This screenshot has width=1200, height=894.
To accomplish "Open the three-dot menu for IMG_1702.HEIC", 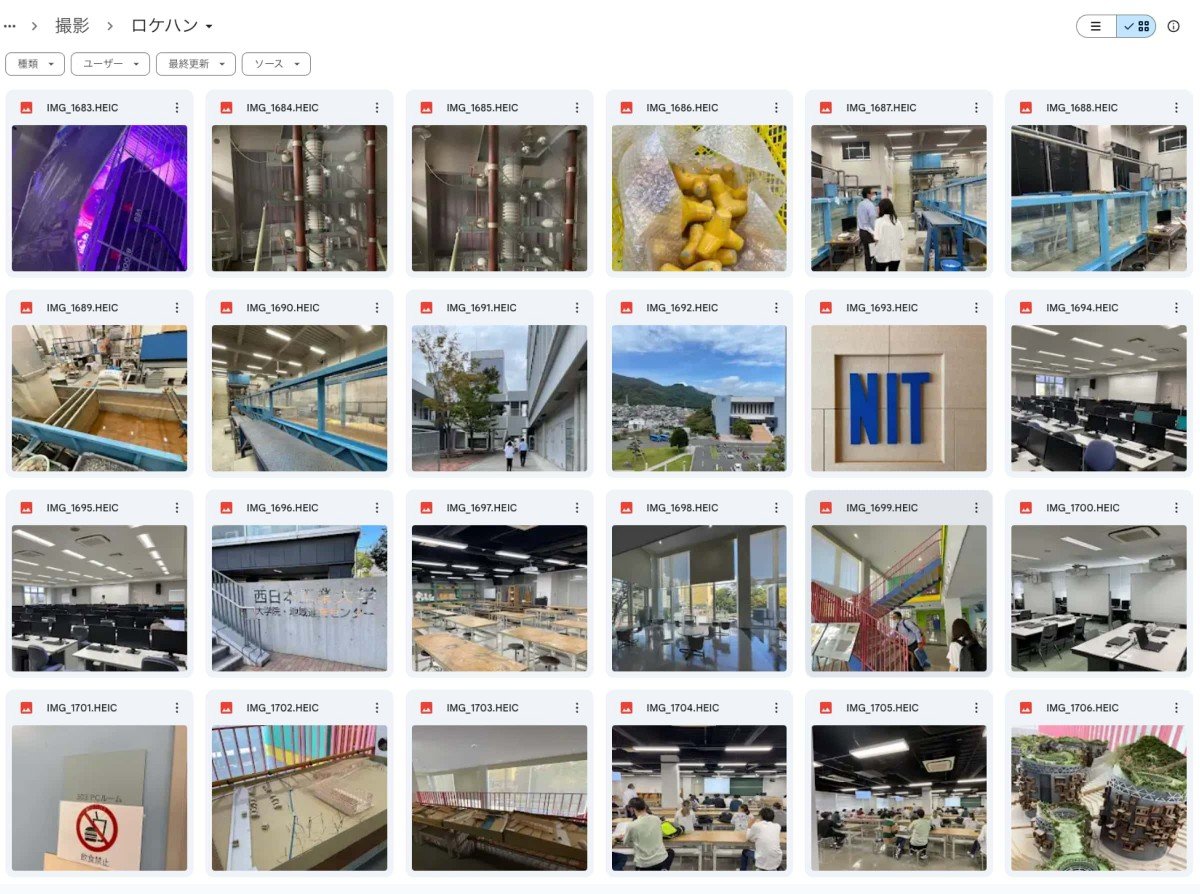I will 377,708.
